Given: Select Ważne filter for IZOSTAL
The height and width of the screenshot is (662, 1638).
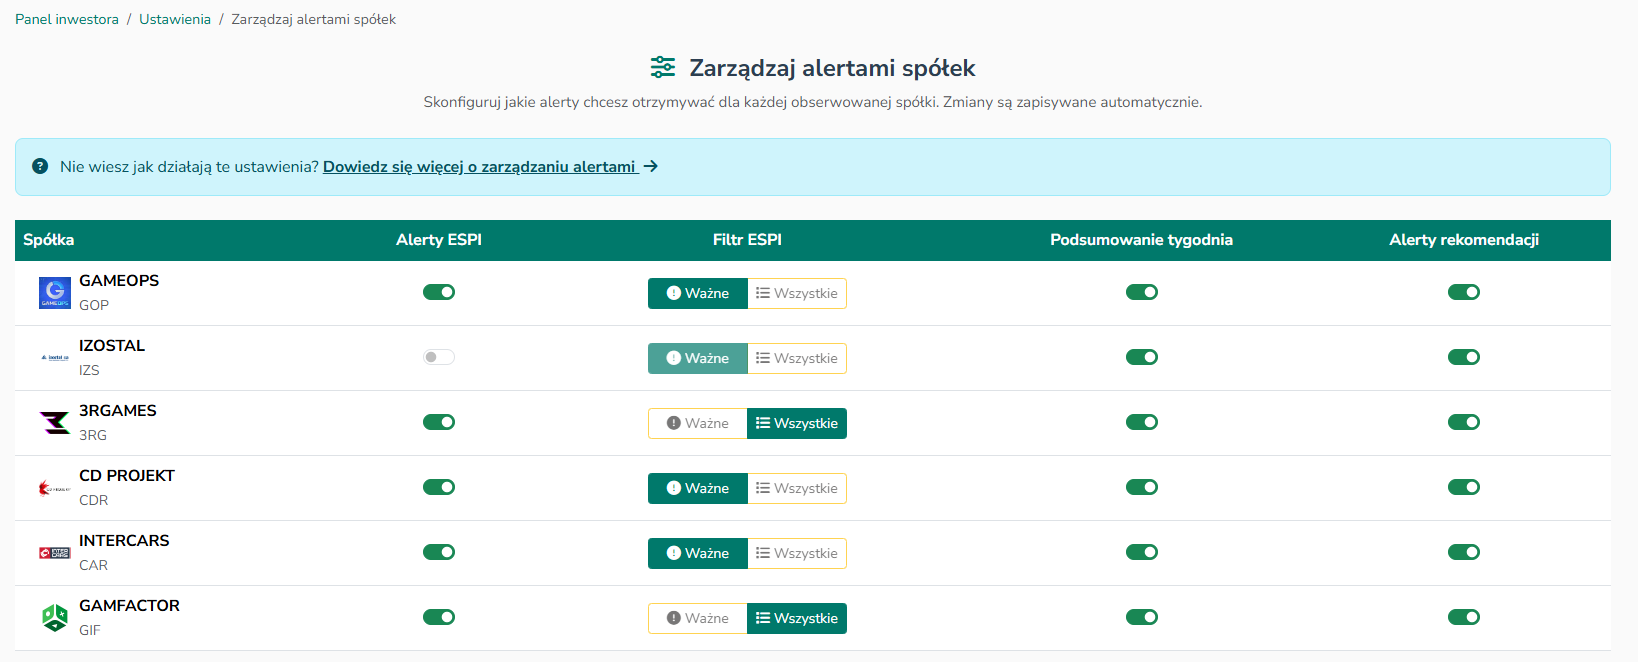Looking at the screenshot, I should [x=698, y=358].
